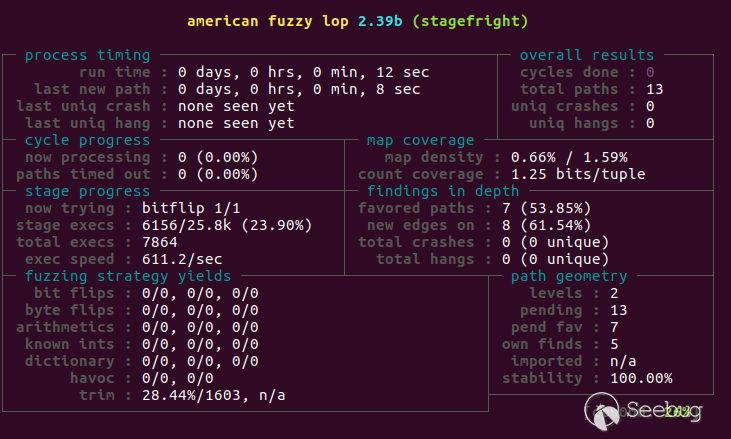
Task: Click the bit flips yields '0/0, 0/0, 0/0'
Action: [x=200, y=293]
